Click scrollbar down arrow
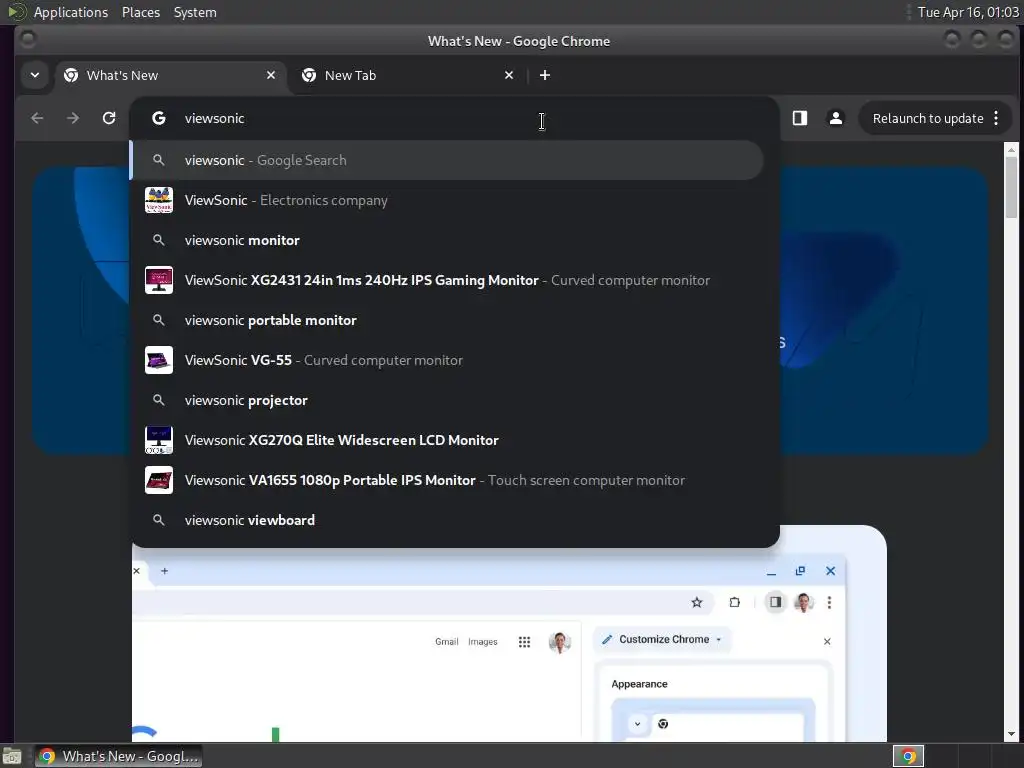 click(1012, 735)
